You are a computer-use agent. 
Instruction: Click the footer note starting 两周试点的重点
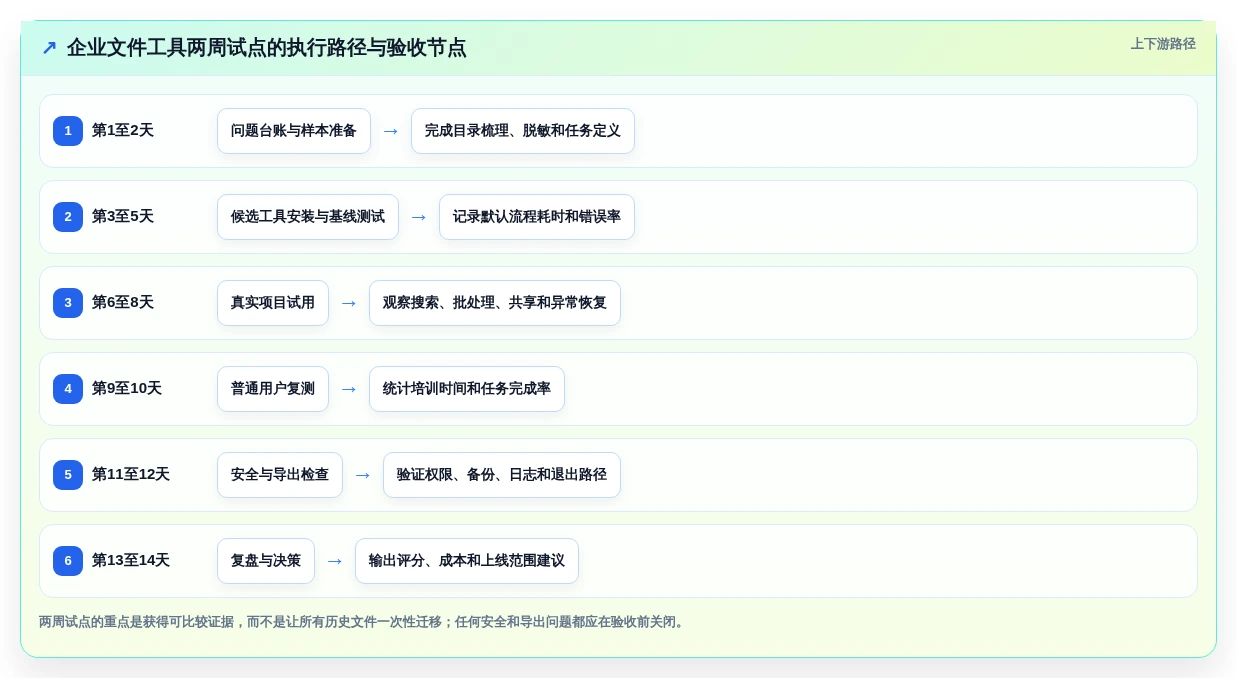click(364, 622)
